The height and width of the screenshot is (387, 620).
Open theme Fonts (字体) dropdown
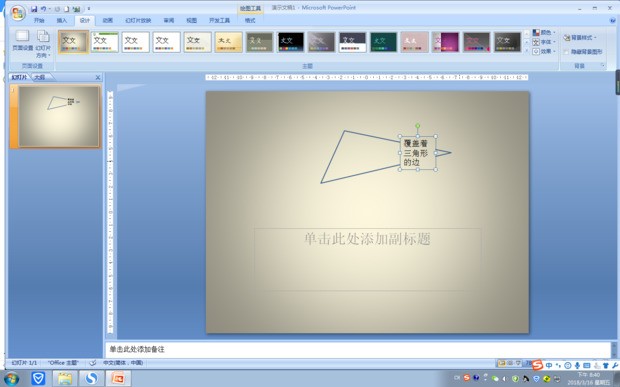point(544,42)
